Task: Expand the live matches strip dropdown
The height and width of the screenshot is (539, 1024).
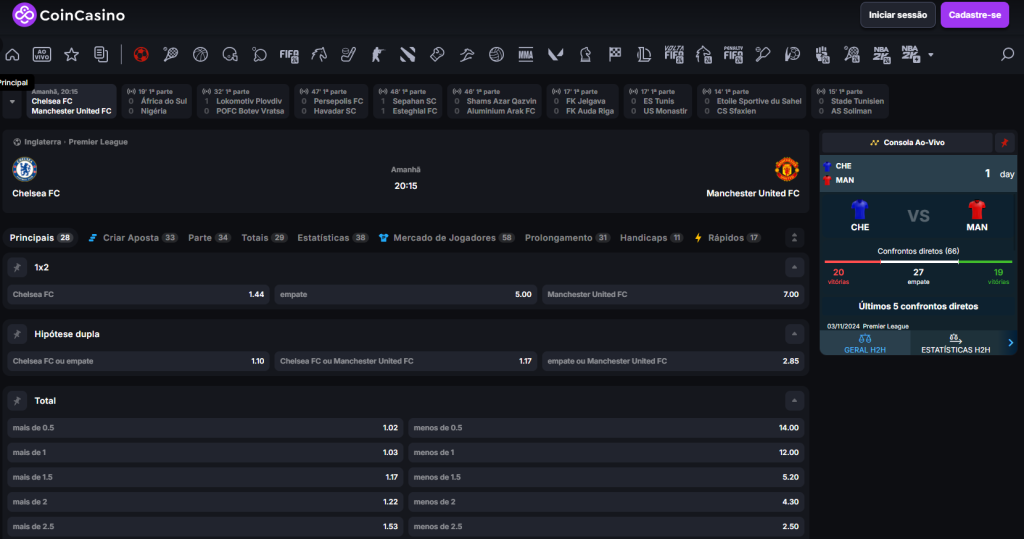Action: point(12,101)
